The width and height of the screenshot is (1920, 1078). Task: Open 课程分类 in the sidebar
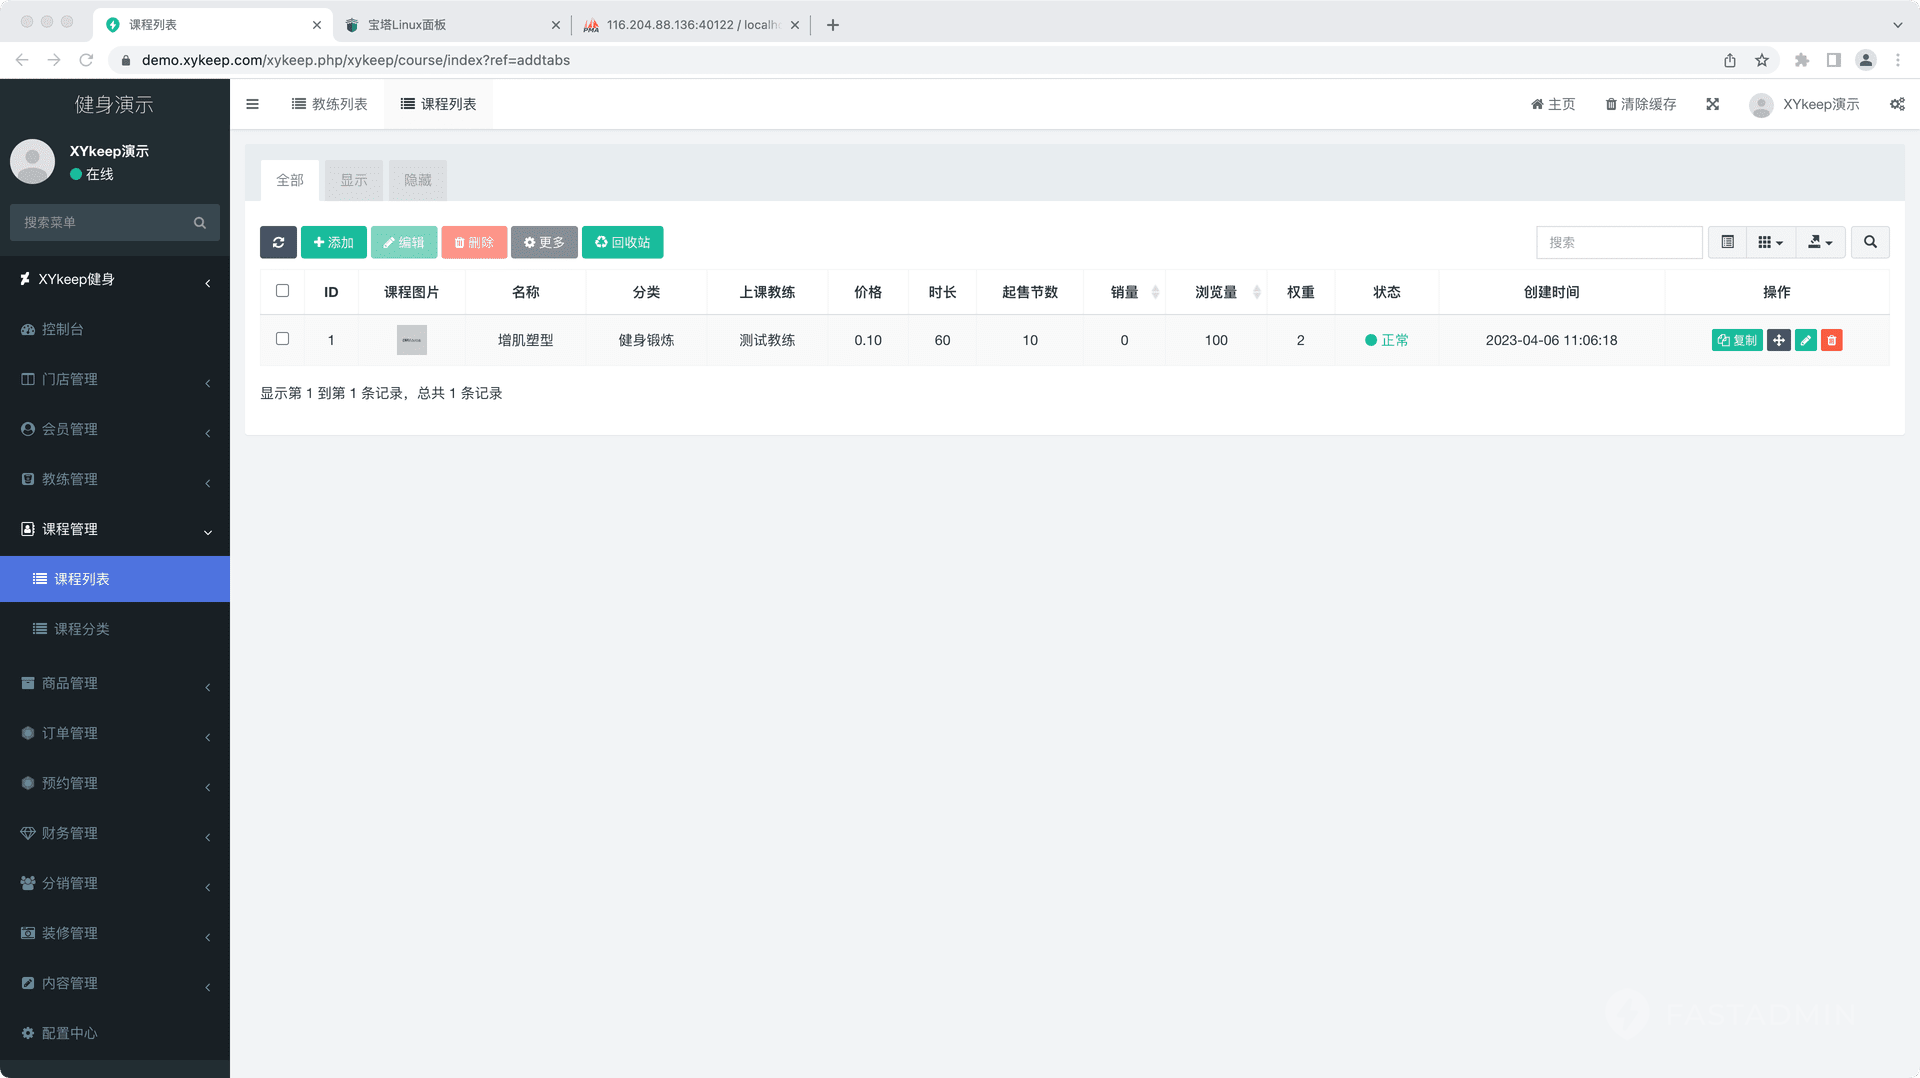(x=82, y=629)
